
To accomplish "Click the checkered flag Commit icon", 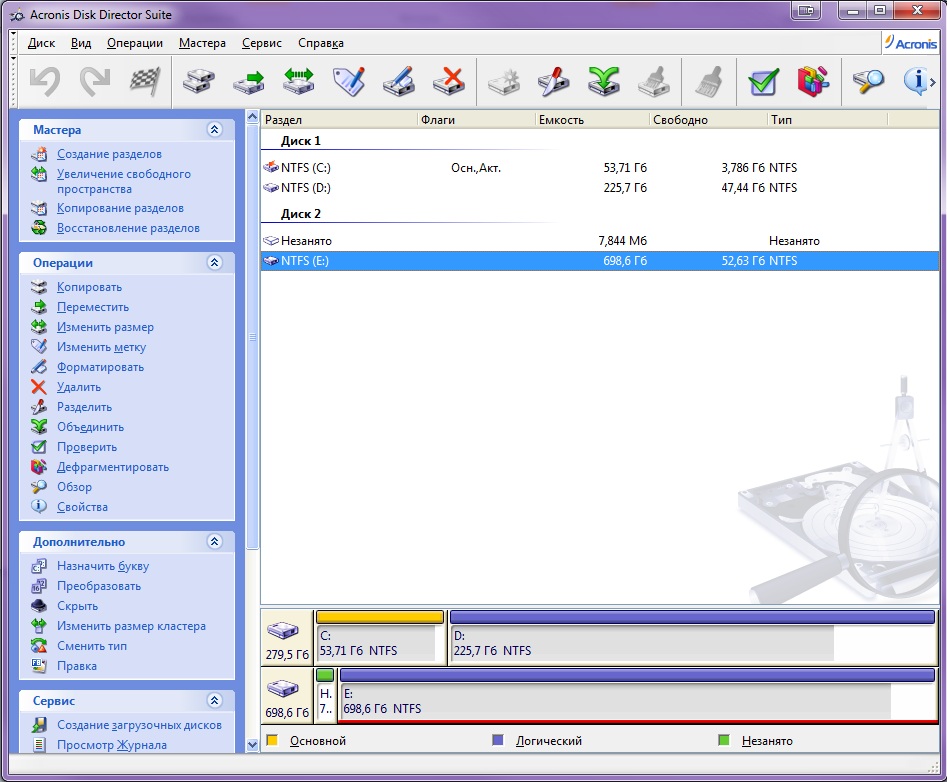I will (145, 82).
